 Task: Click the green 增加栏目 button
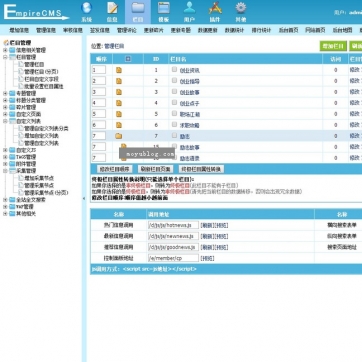tap(333, 46)
